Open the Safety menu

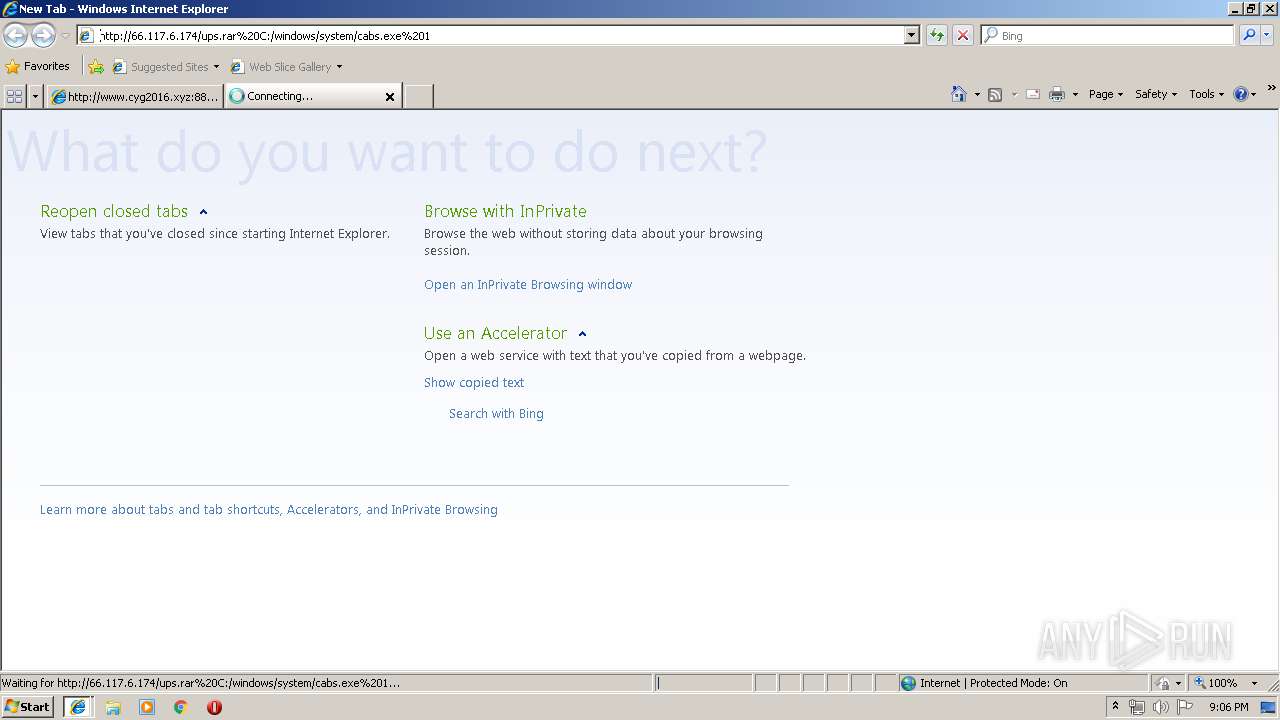point(1156,94)
